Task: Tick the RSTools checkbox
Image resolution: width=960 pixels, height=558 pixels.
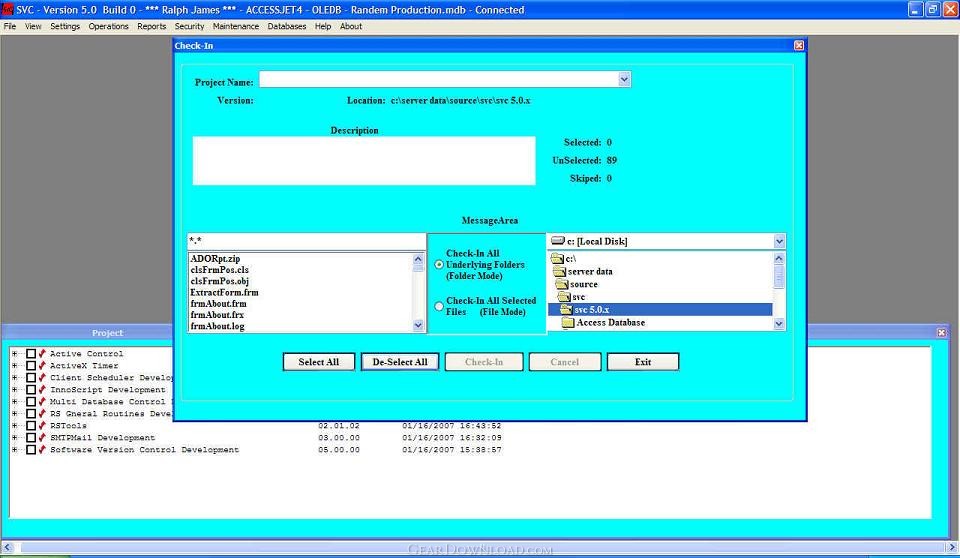Action: click(31, 426)
